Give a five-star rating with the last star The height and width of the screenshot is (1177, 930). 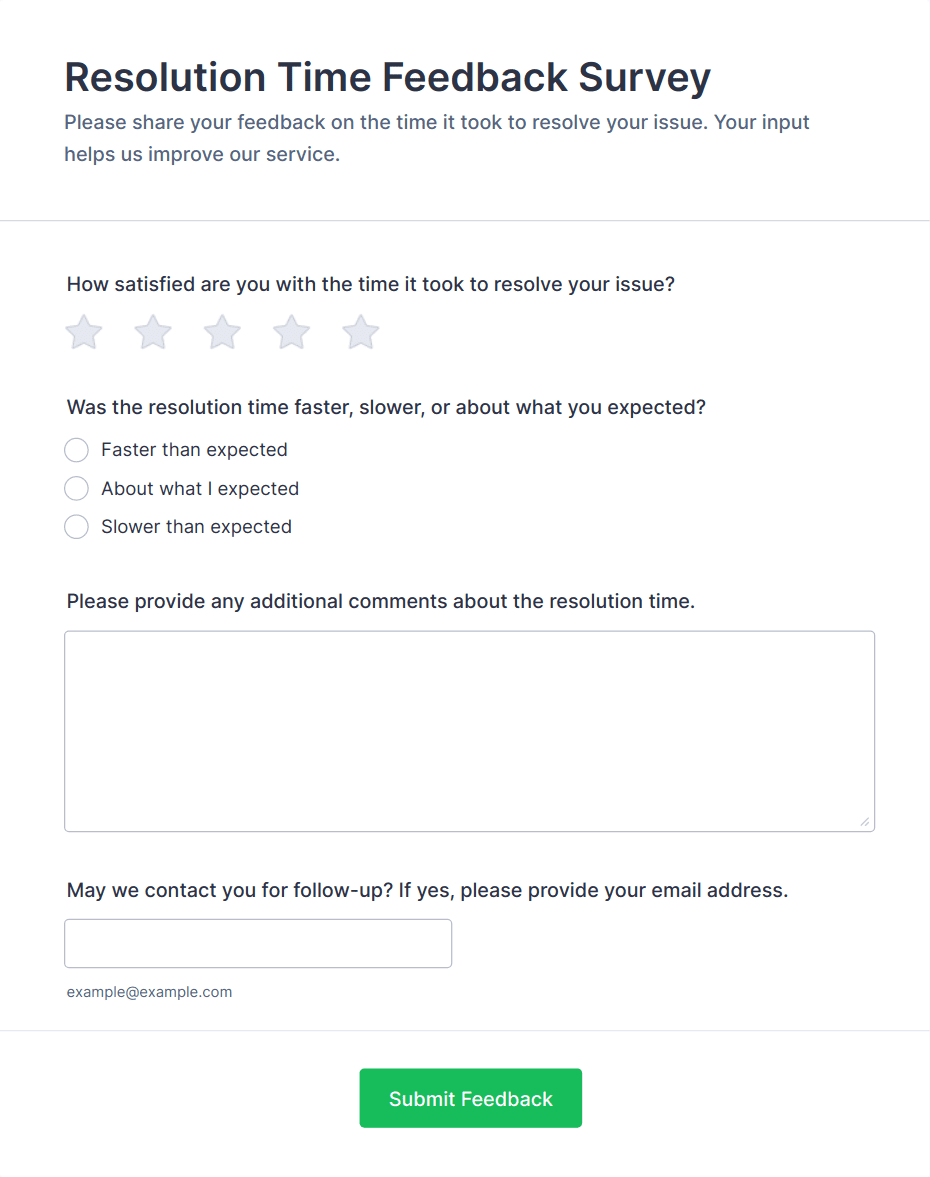[x=361, y=333]
